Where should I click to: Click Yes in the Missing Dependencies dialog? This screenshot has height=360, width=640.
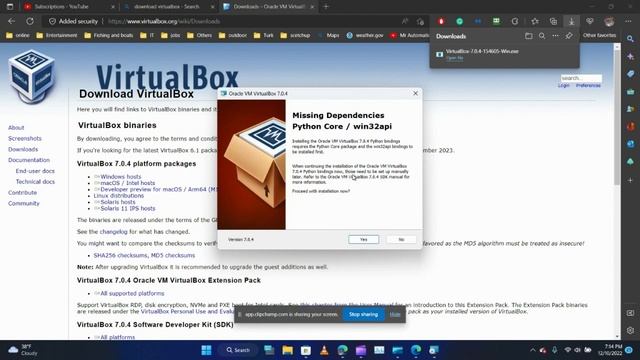pyautogui.click(x=363, y=240)
